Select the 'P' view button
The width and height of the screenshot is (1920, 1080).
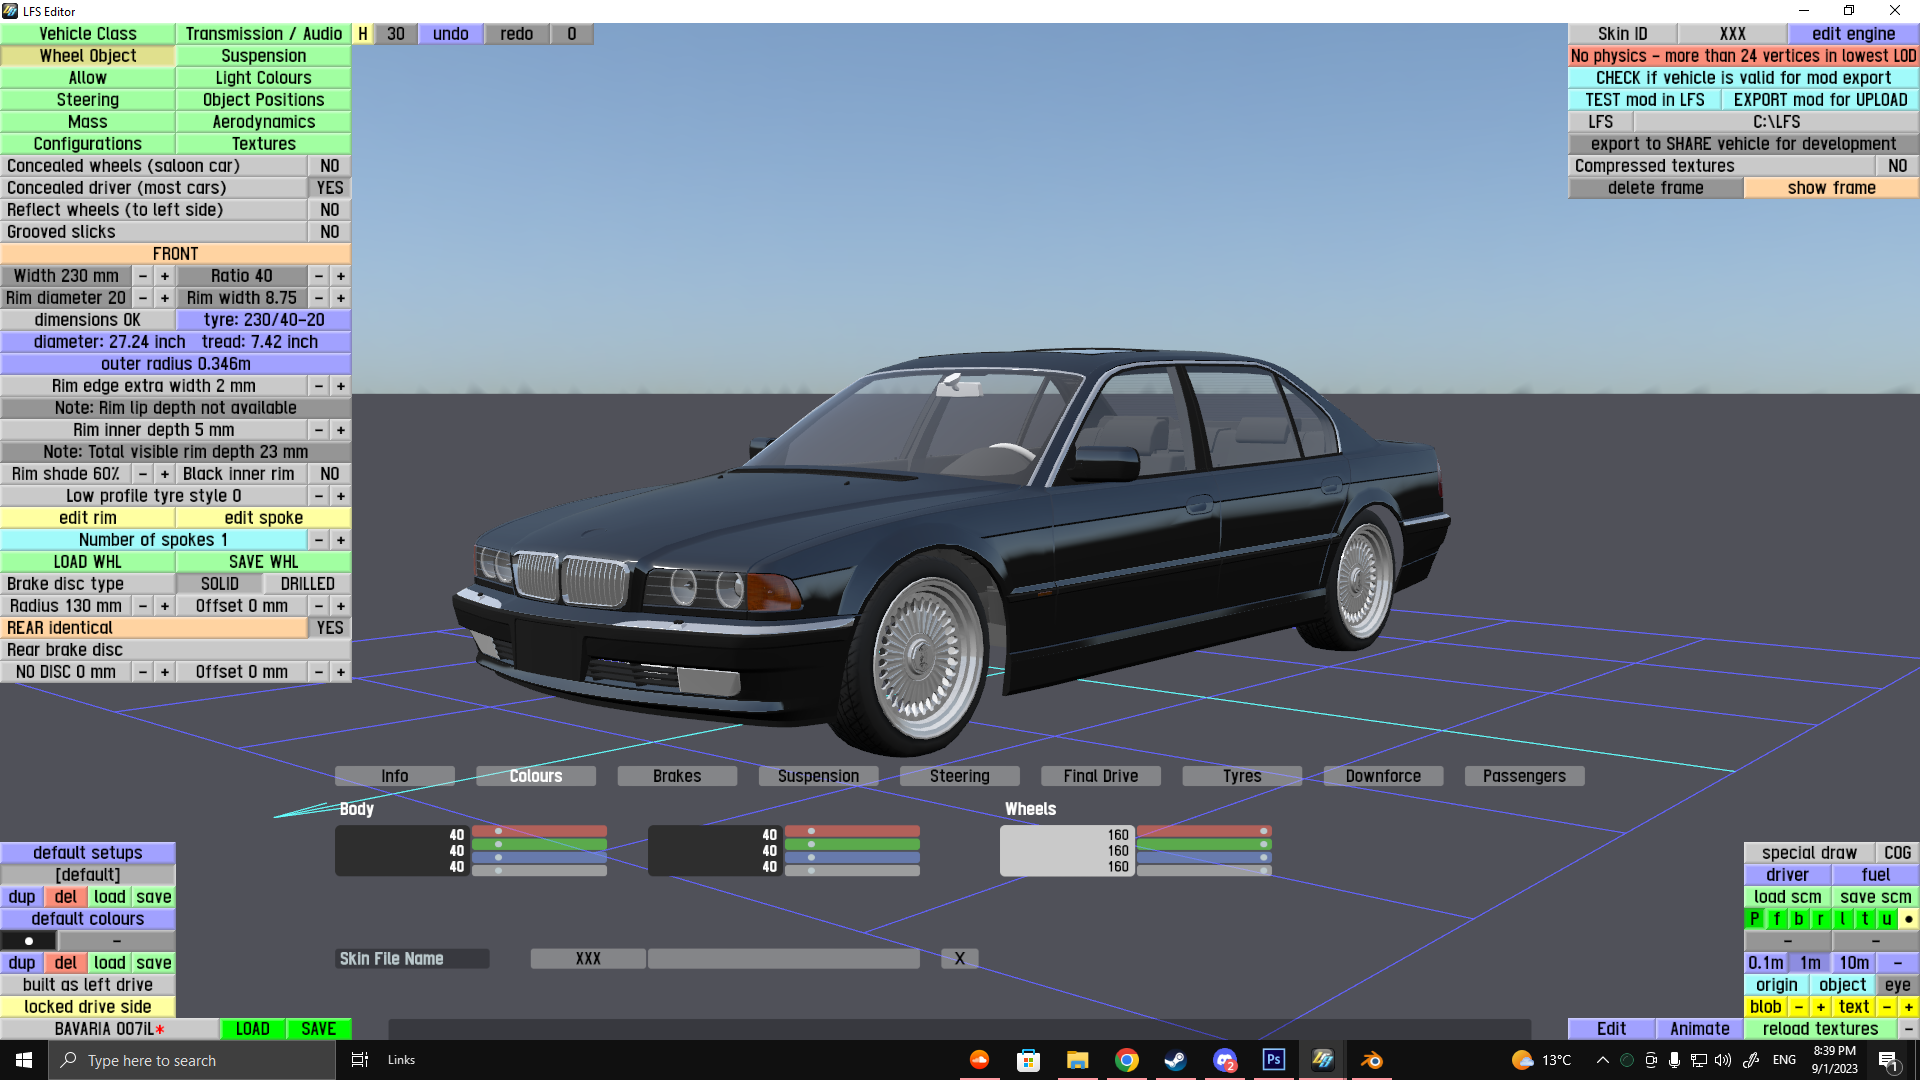point(1755,919)
